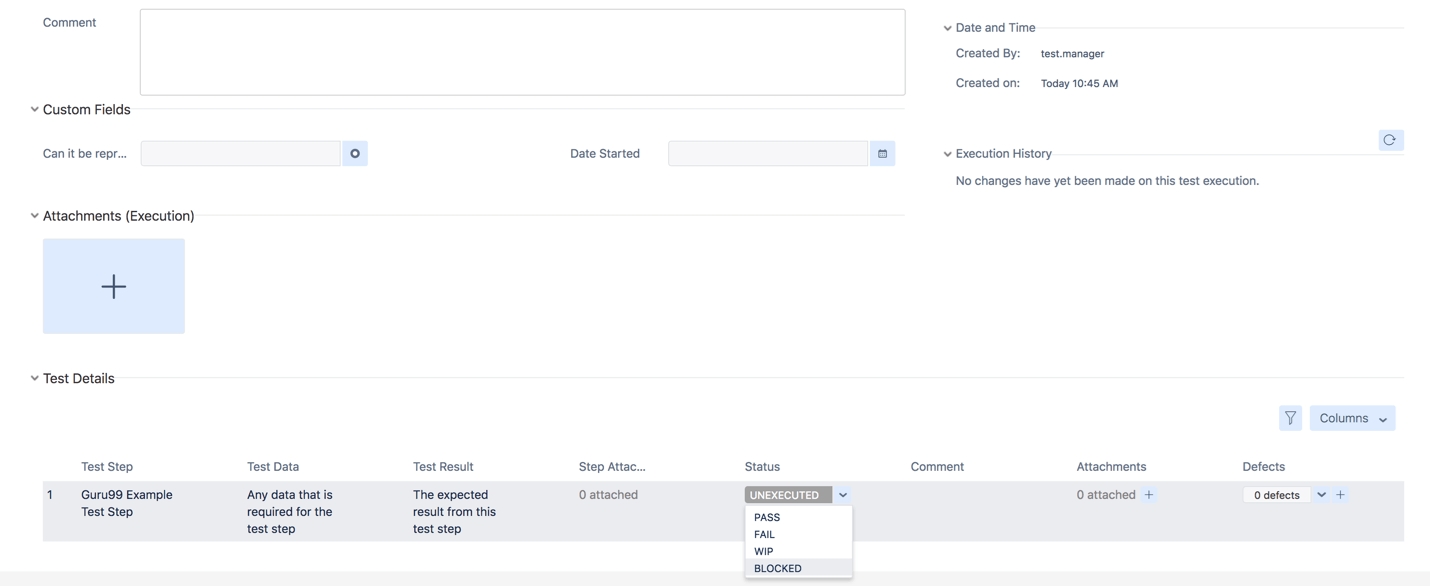Select PASS from the status menu
The image size is (1430, 586).
pos(767,517)
